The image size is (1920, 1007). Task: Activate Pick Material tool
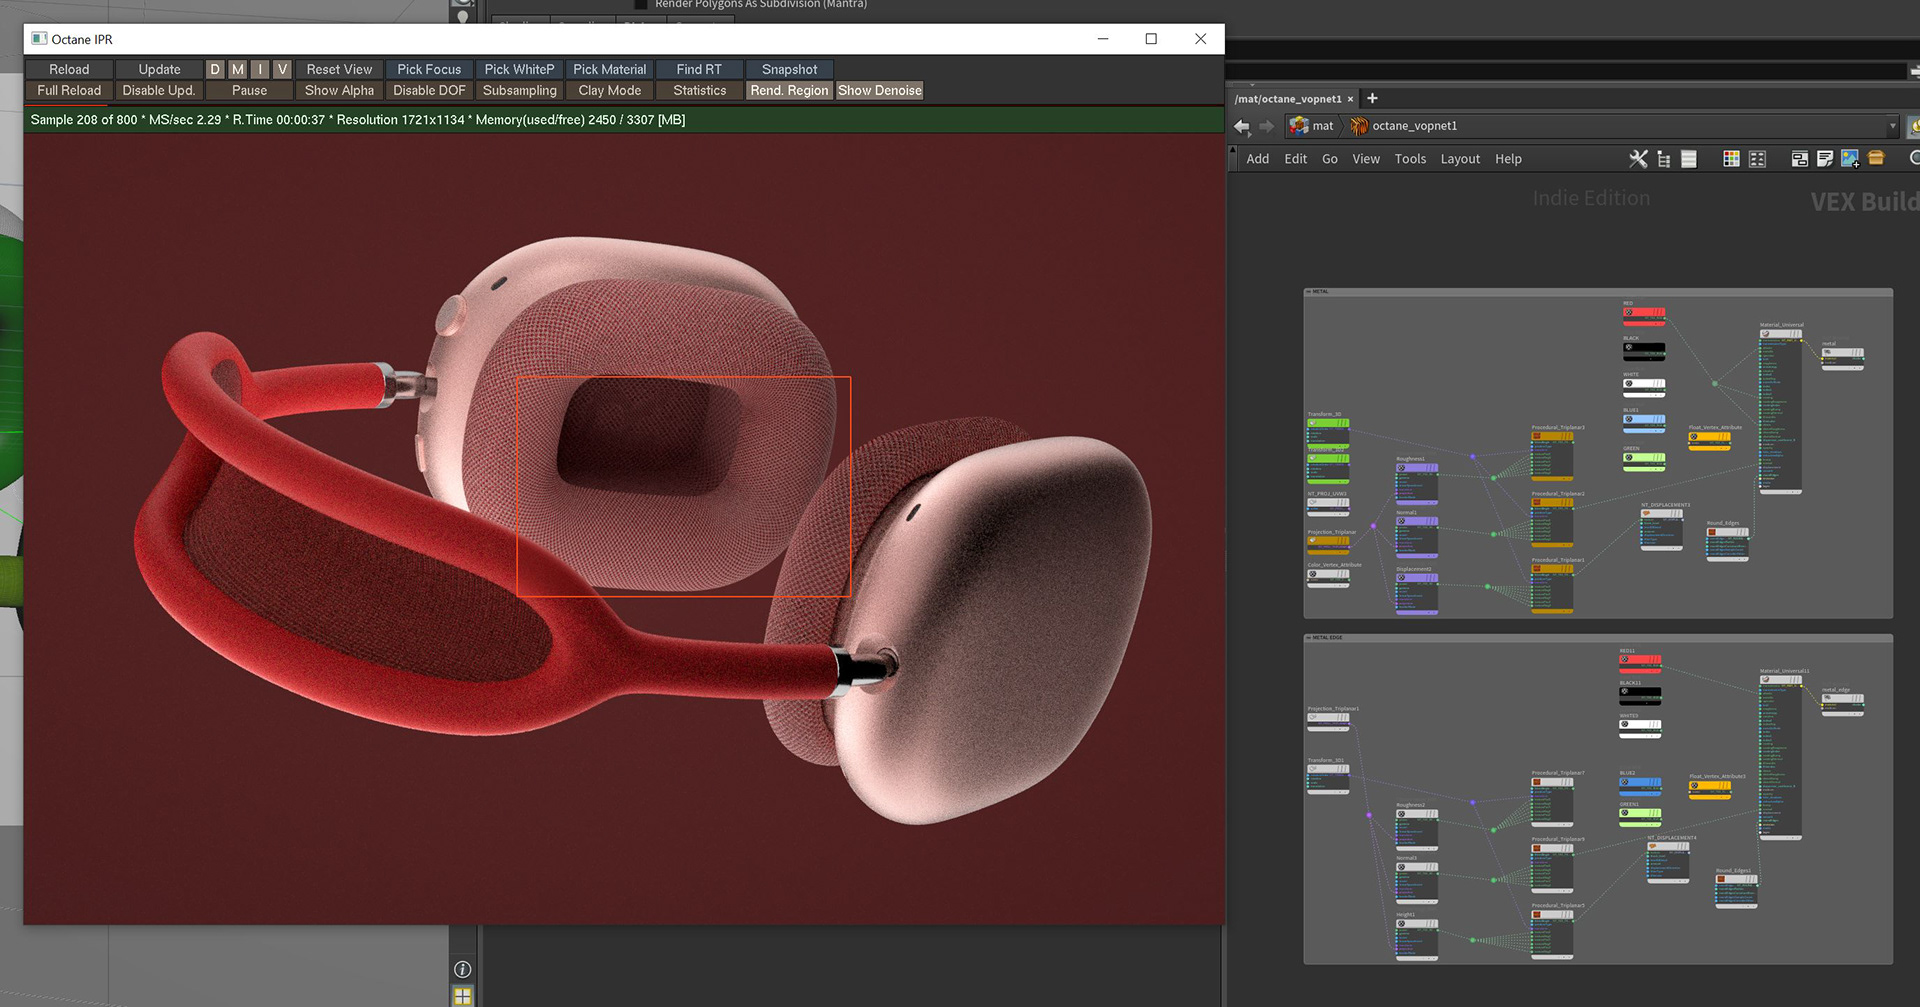pos(609,69)
